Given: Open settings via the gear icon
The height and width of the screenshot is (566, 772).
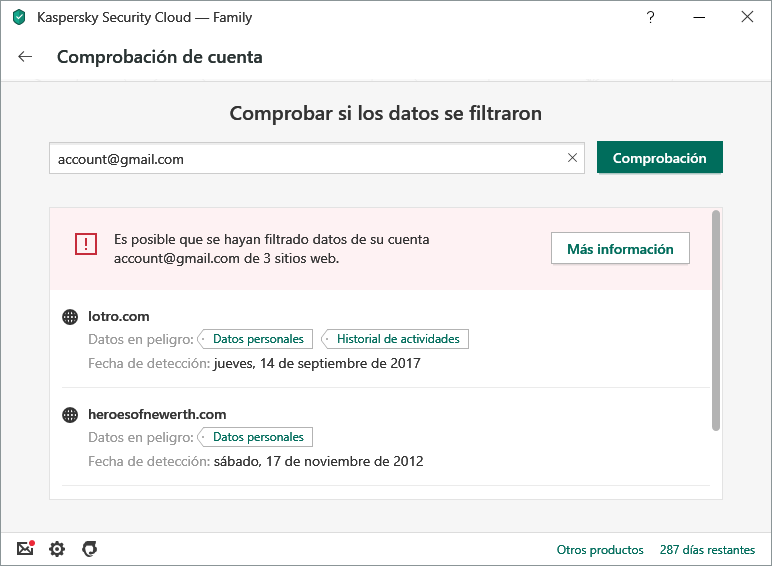Looking at the screenshot, I should (57, 549).
